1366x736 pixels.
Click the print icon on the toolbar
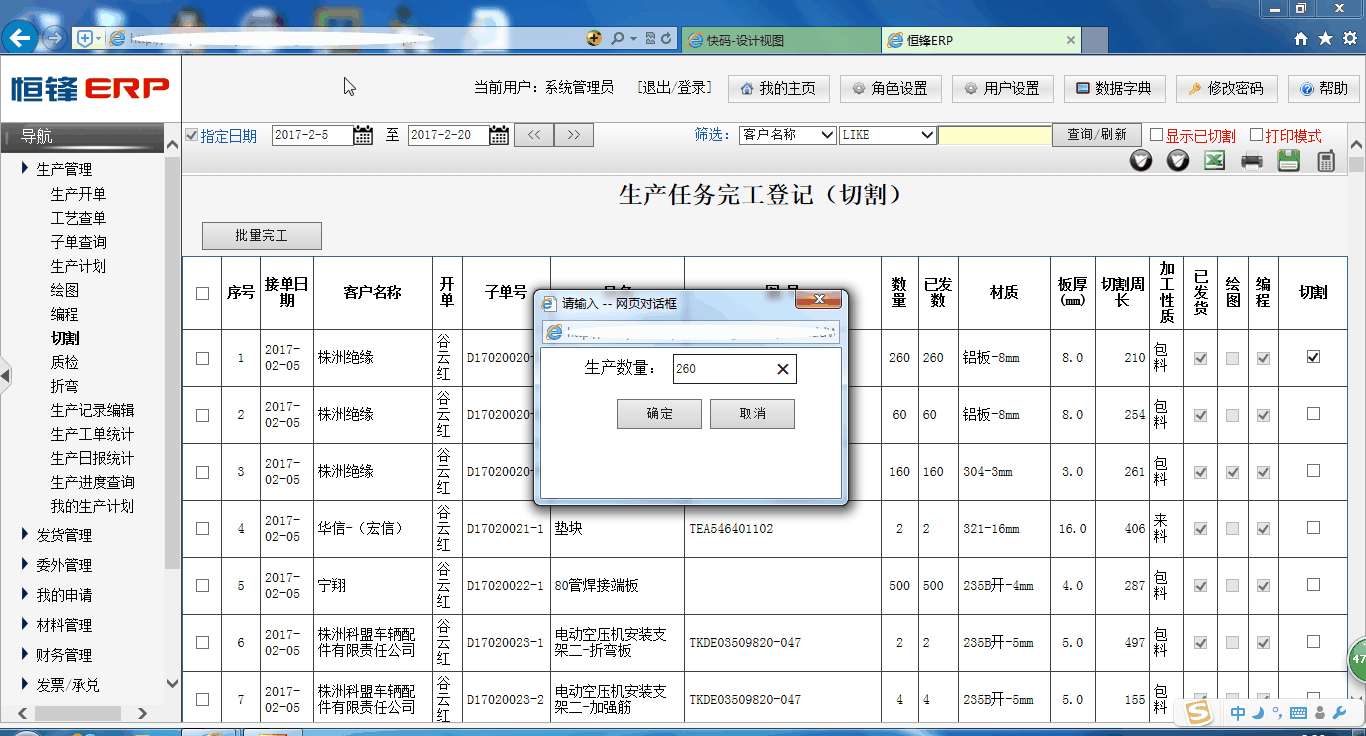pyautogui.click(x=1250, y=159)
